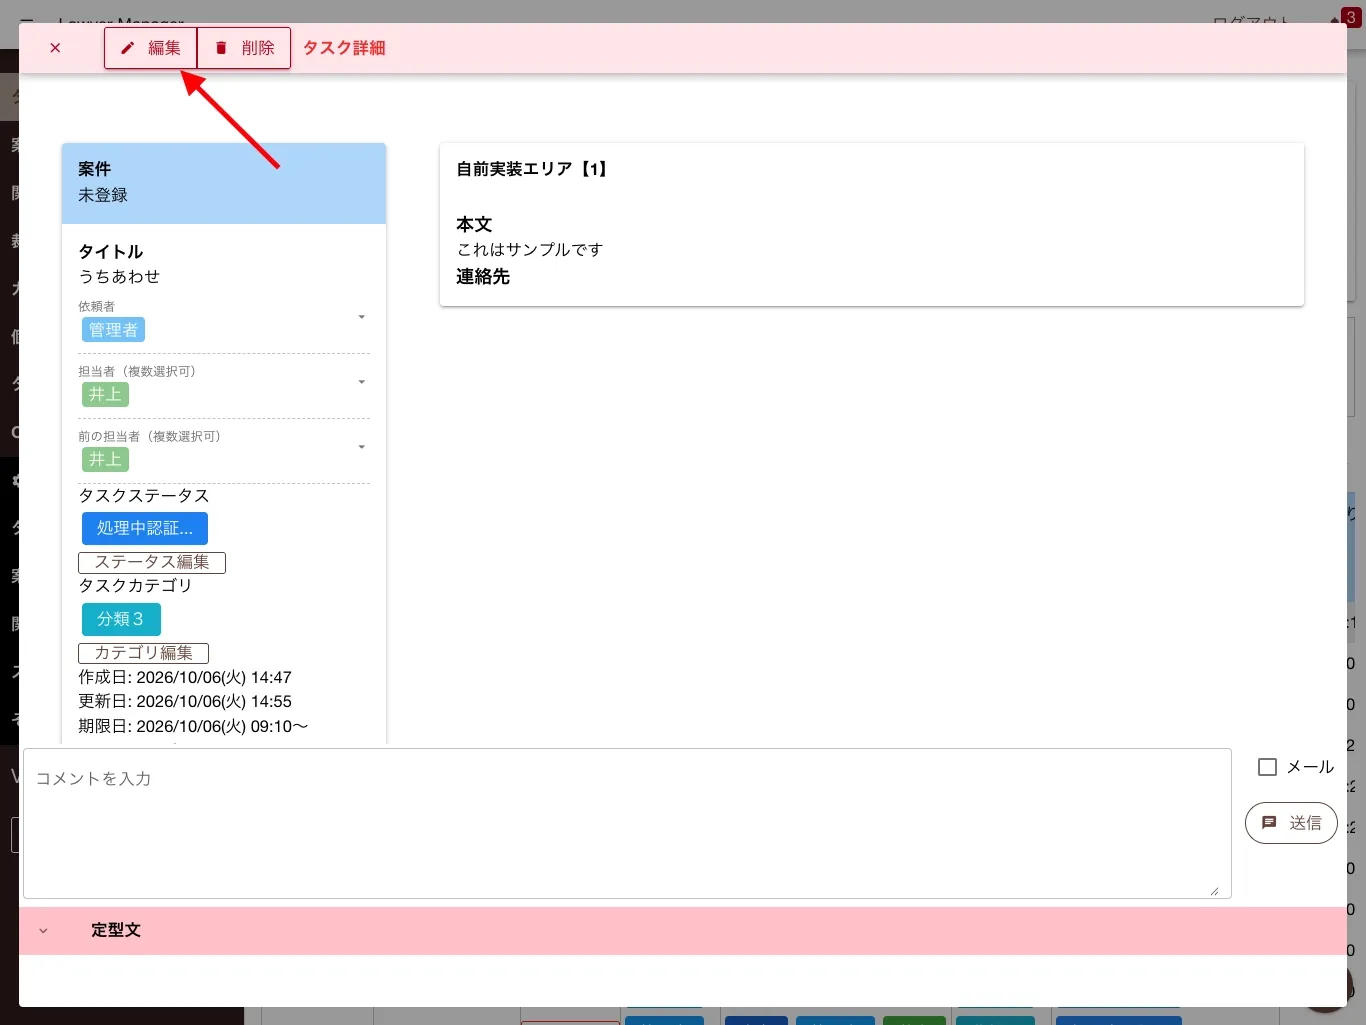Open the 前の担当者（複数選択可）dropdown arrow
1366x1025 pixels.
click(x=361, y=447)
